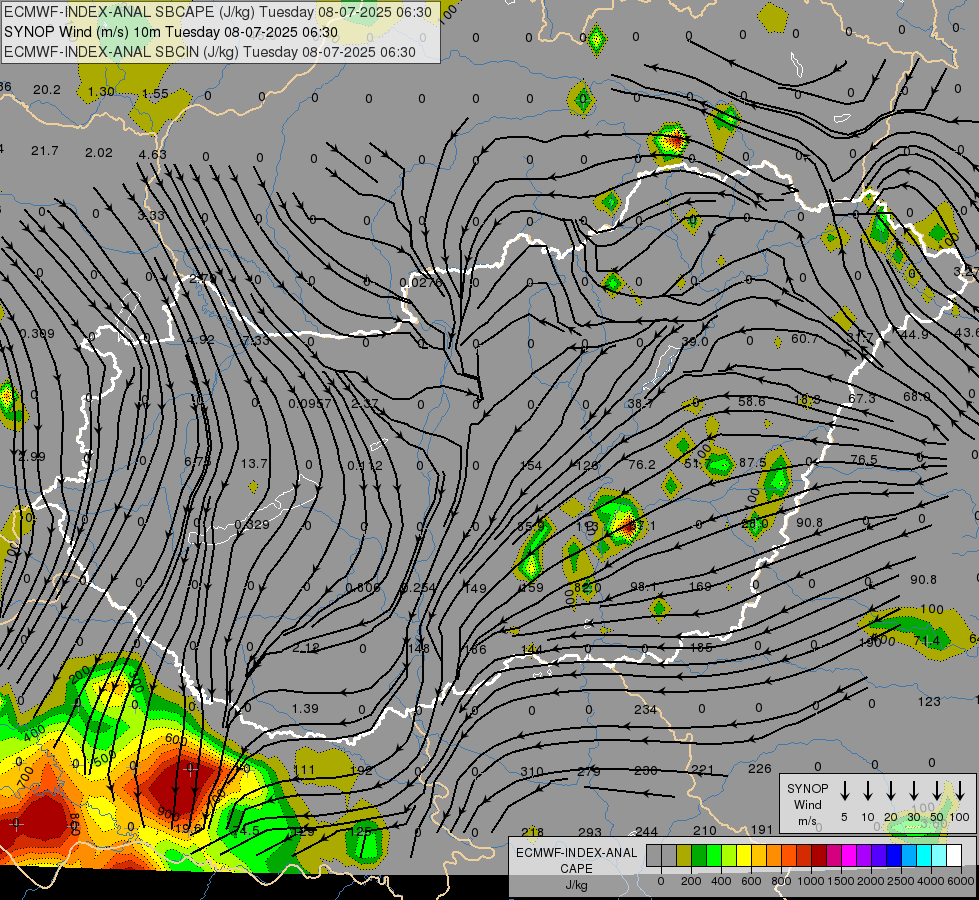Click the pale cyan swatch before white
Viewport: 979px width, 900px height.
(939, 856)
